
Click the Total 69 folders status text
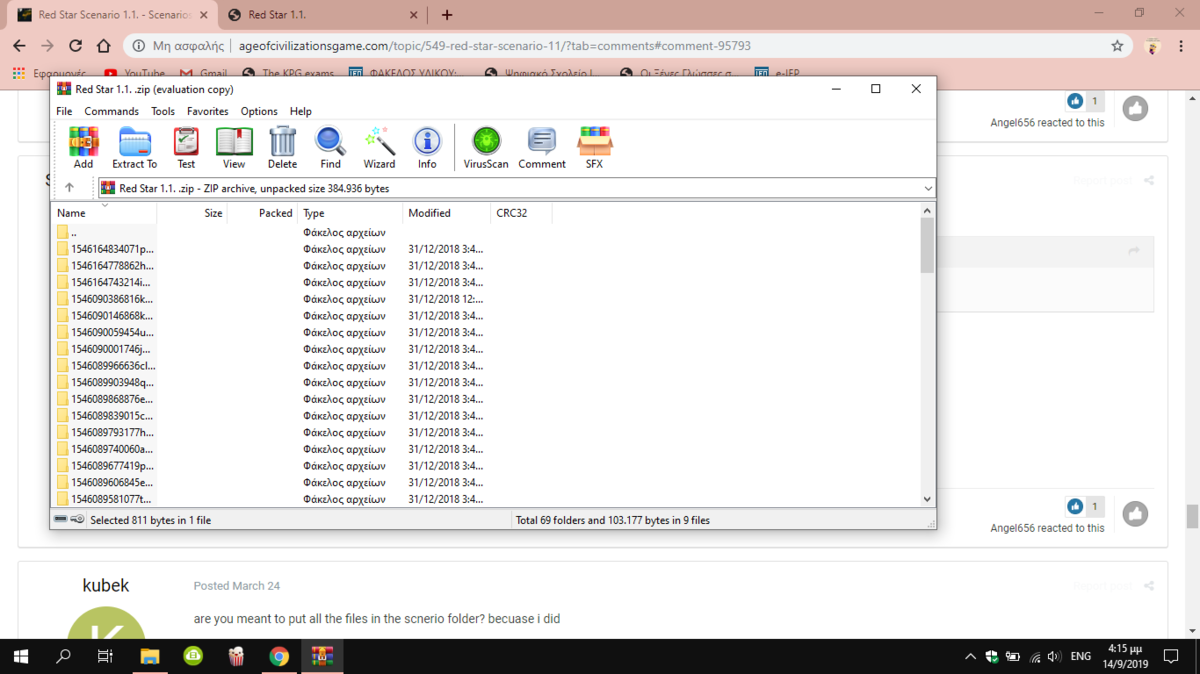(x=612, y=520)
